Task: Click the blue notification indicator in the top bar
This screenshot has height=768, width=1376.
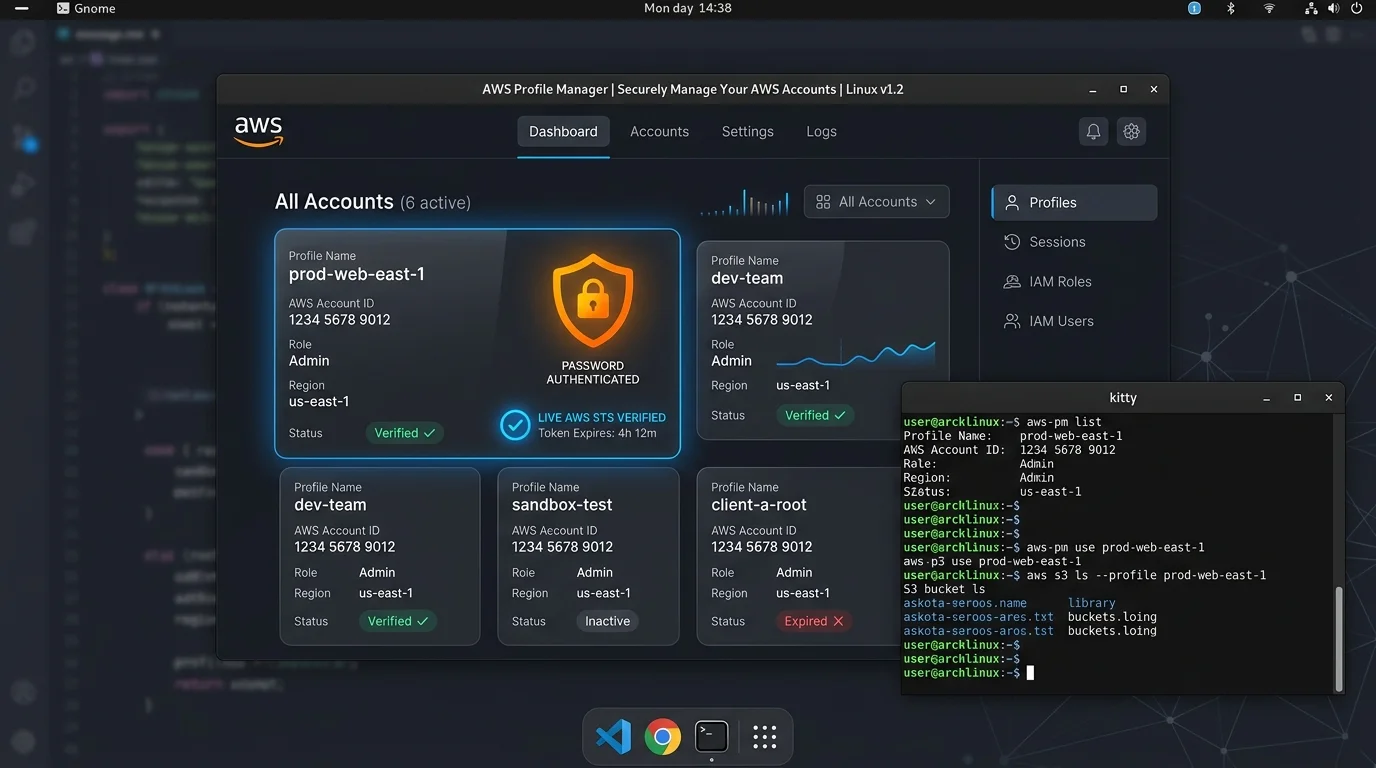Action: (x=1194, y=8)
